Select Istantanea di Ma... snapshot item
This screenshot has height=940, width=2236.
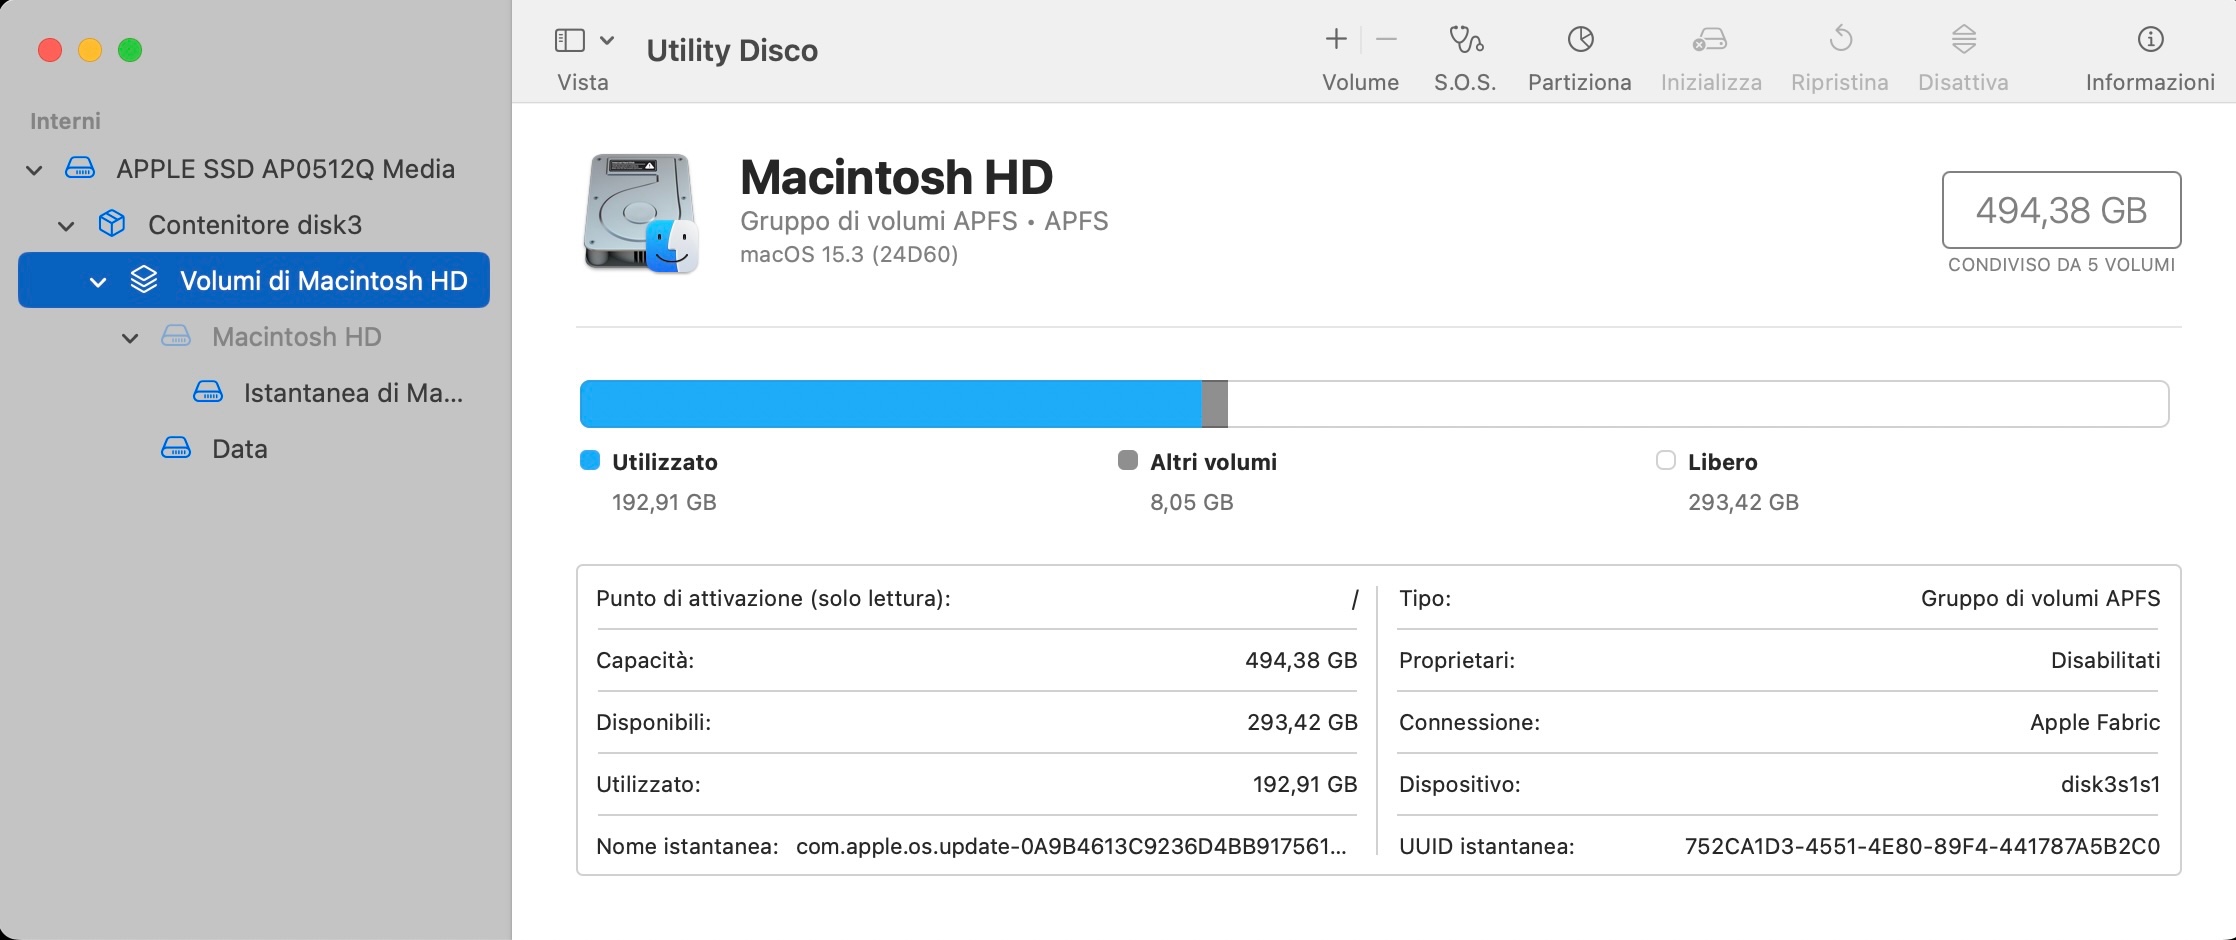pyautogui.click(x=352, y=393)
